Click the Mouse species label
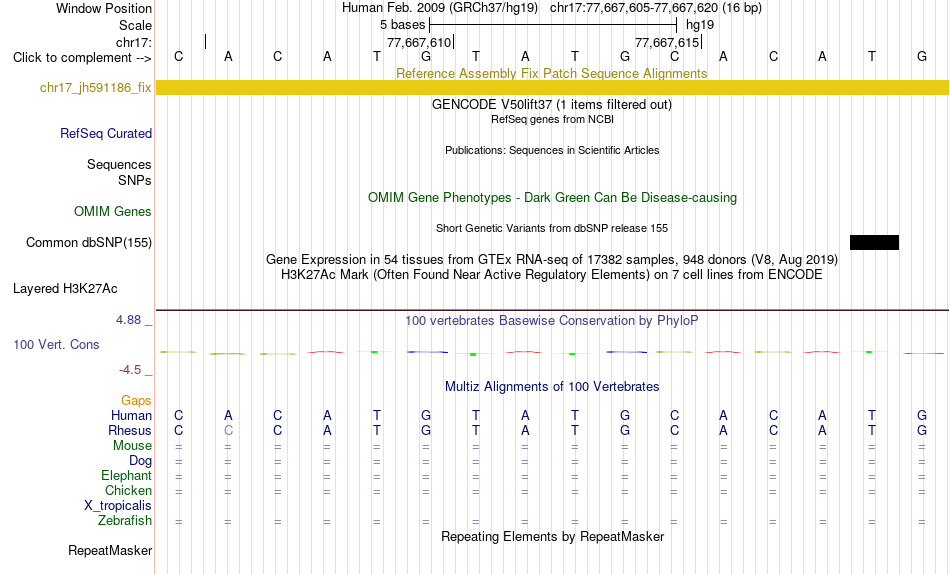This screenshot has width=950, height=574. point(132,446)
